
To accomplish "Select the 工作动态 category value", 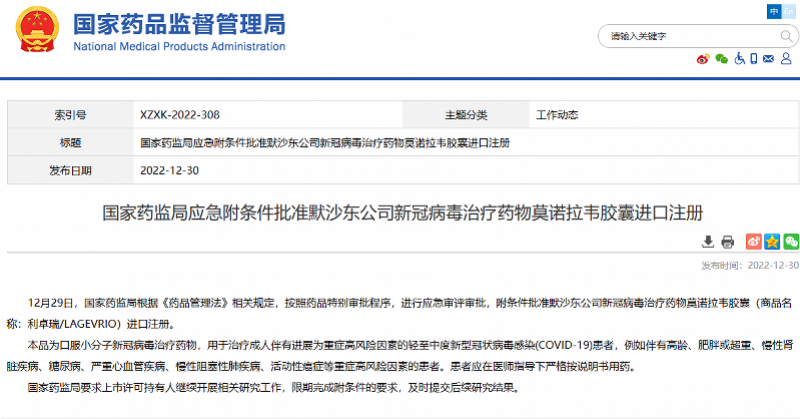I will (x=557, y=115).
